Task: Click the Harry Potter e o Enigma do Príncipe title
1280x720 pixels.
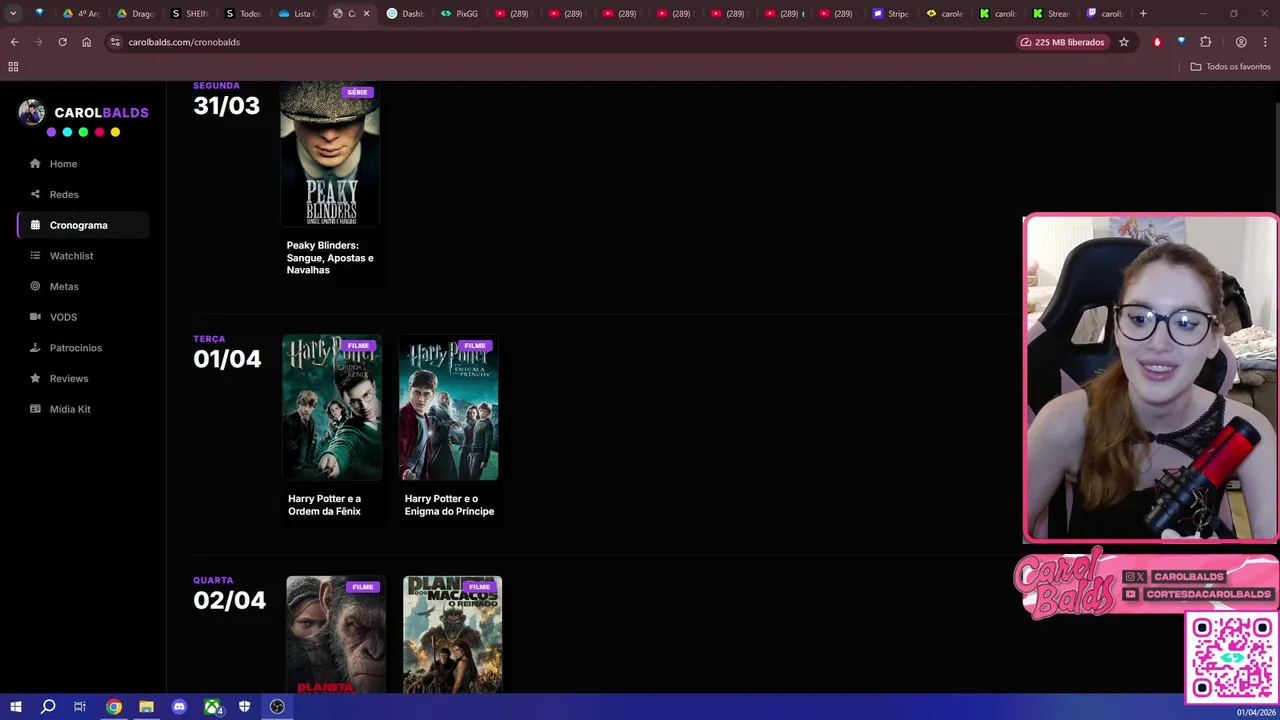Action: click(x=449, y=505)
